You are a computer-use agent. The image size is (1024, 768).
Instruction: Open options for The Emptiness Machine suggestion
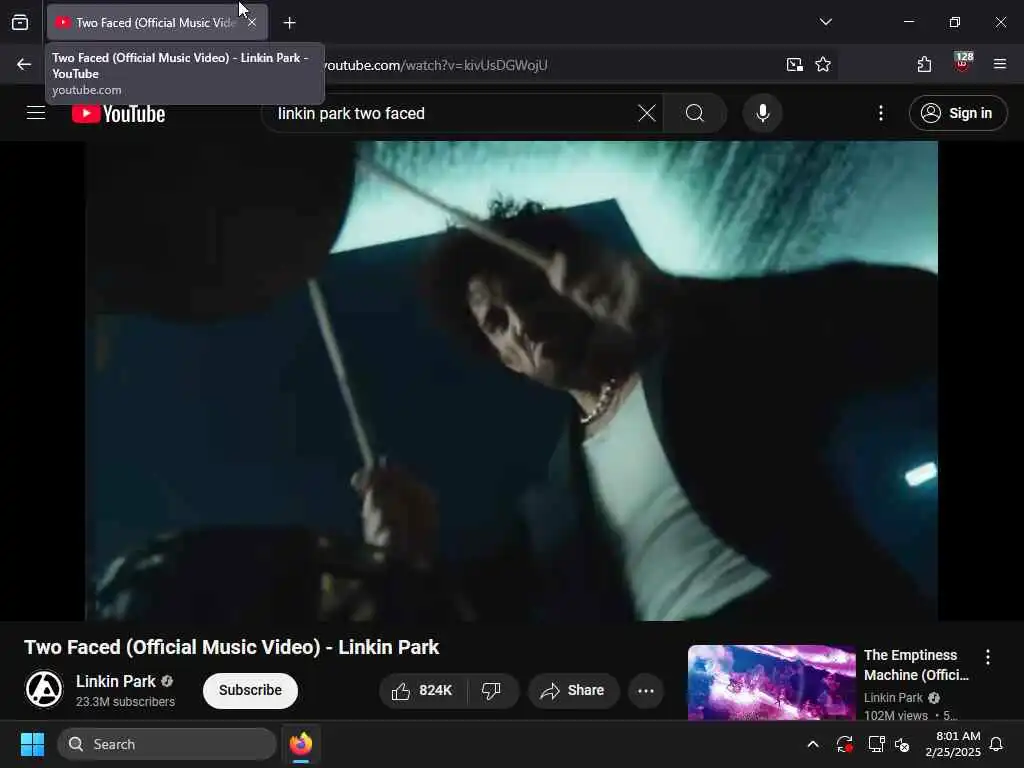[x=987, y=657]
